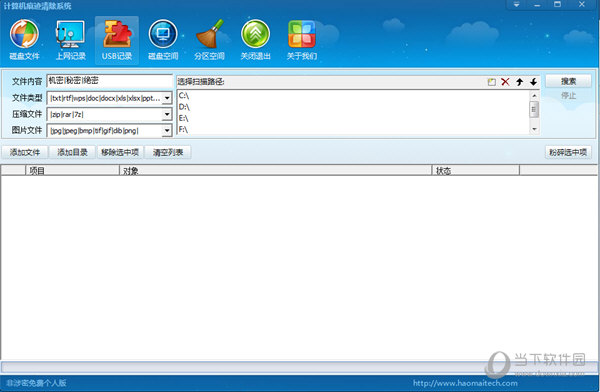Click the 粉碎选中项 shred selected button
600x392 pixels.
point(568,152)
